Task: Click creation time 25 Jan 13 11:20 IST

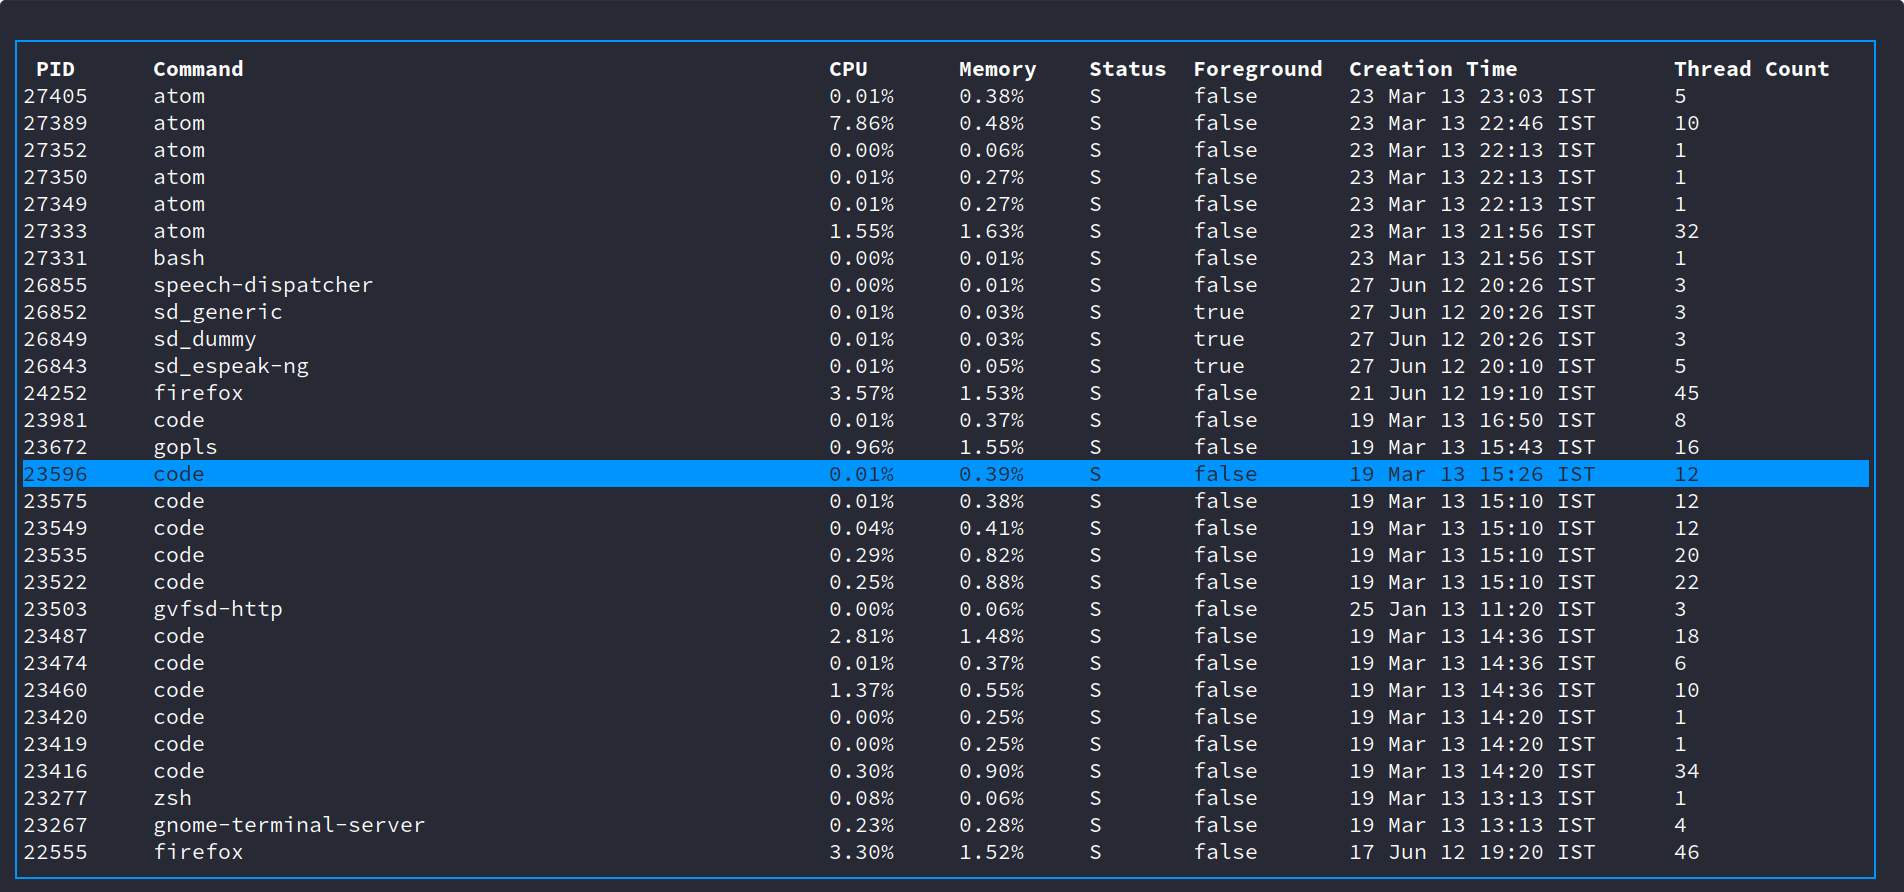Action: tap(1472, 609)
